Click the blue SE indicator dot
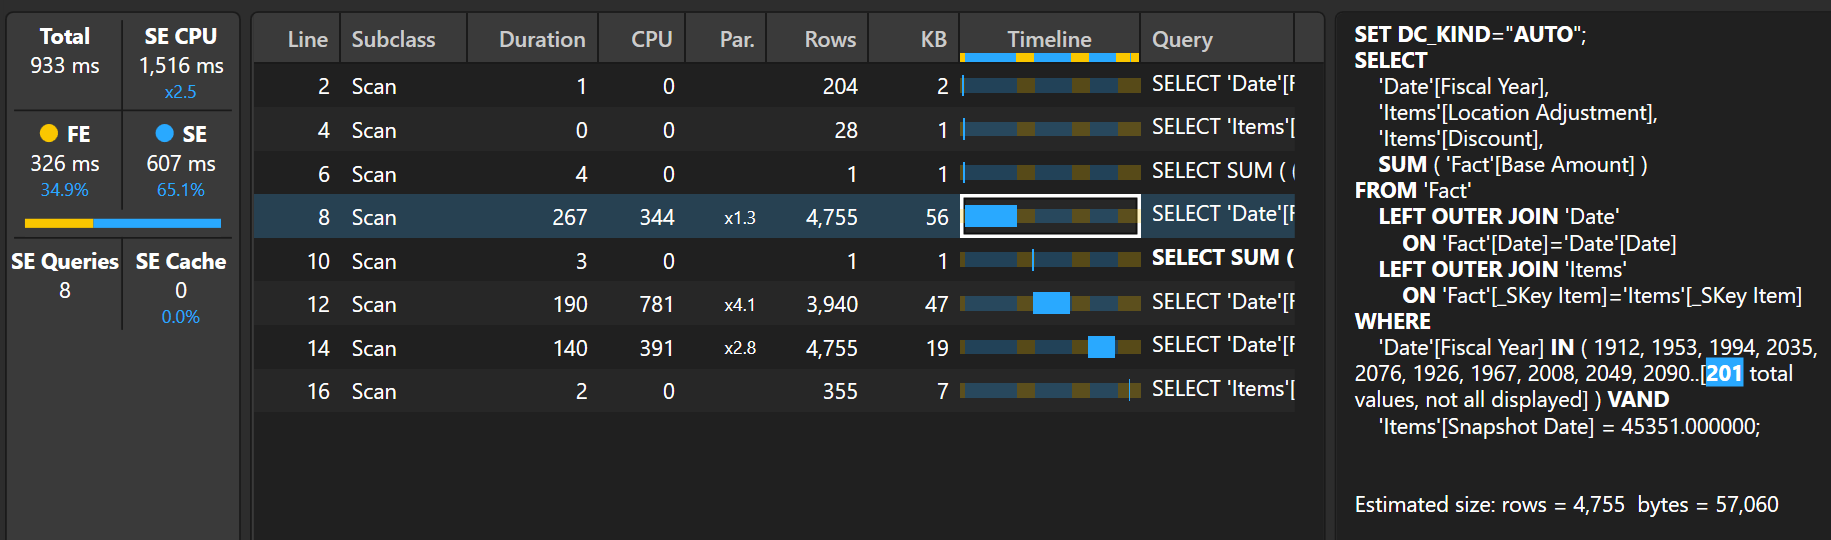Screen dimensions: 1831x540 point(164,133)
